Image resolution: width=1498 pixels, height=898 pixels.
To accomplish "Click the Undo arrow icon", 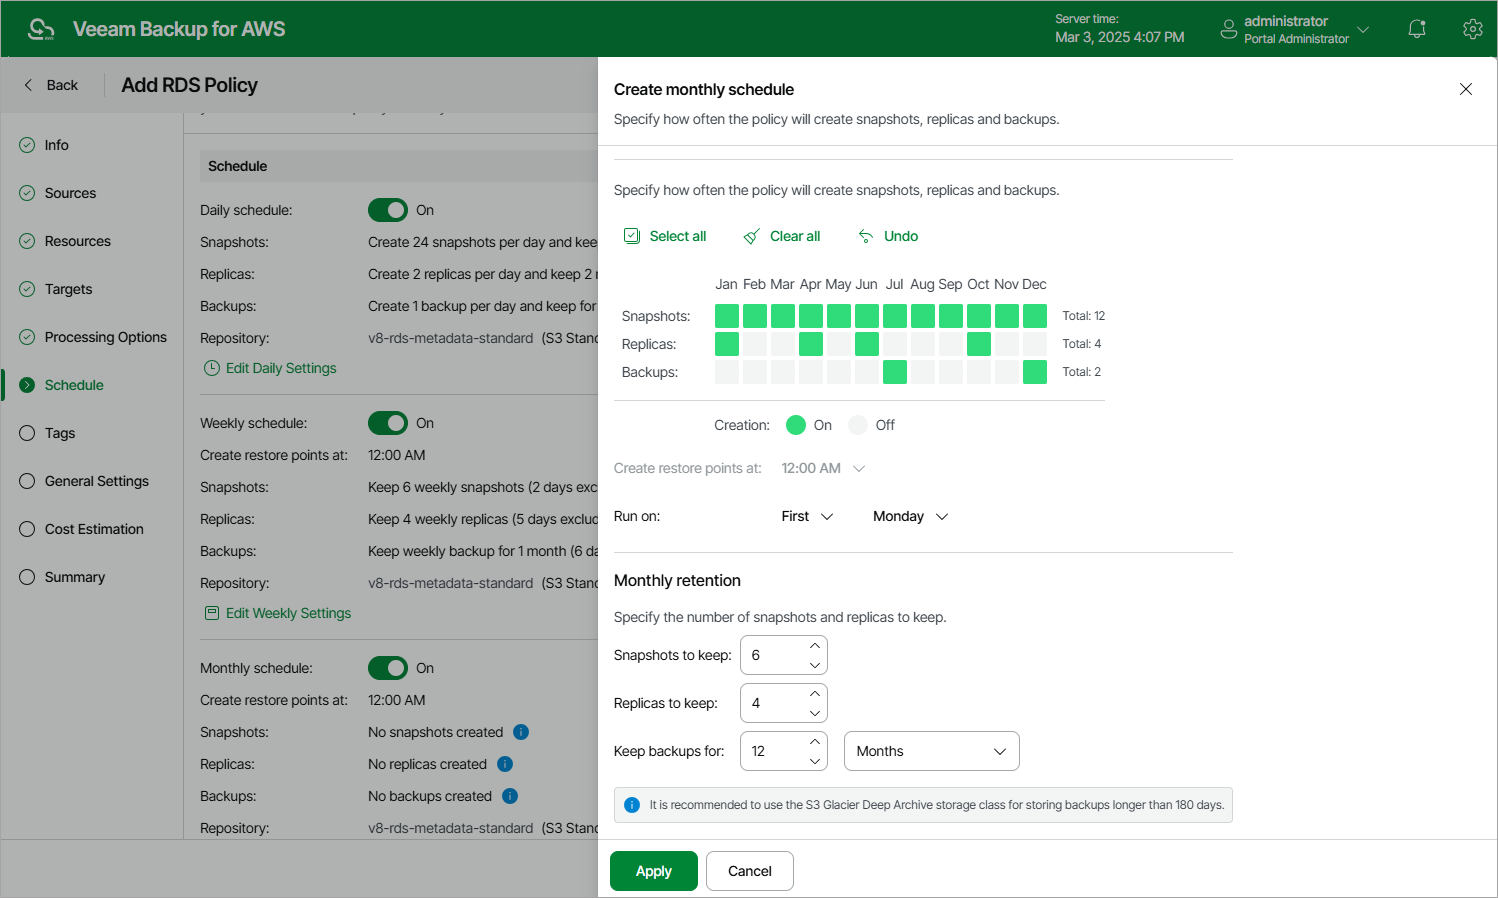I will 864,235.
